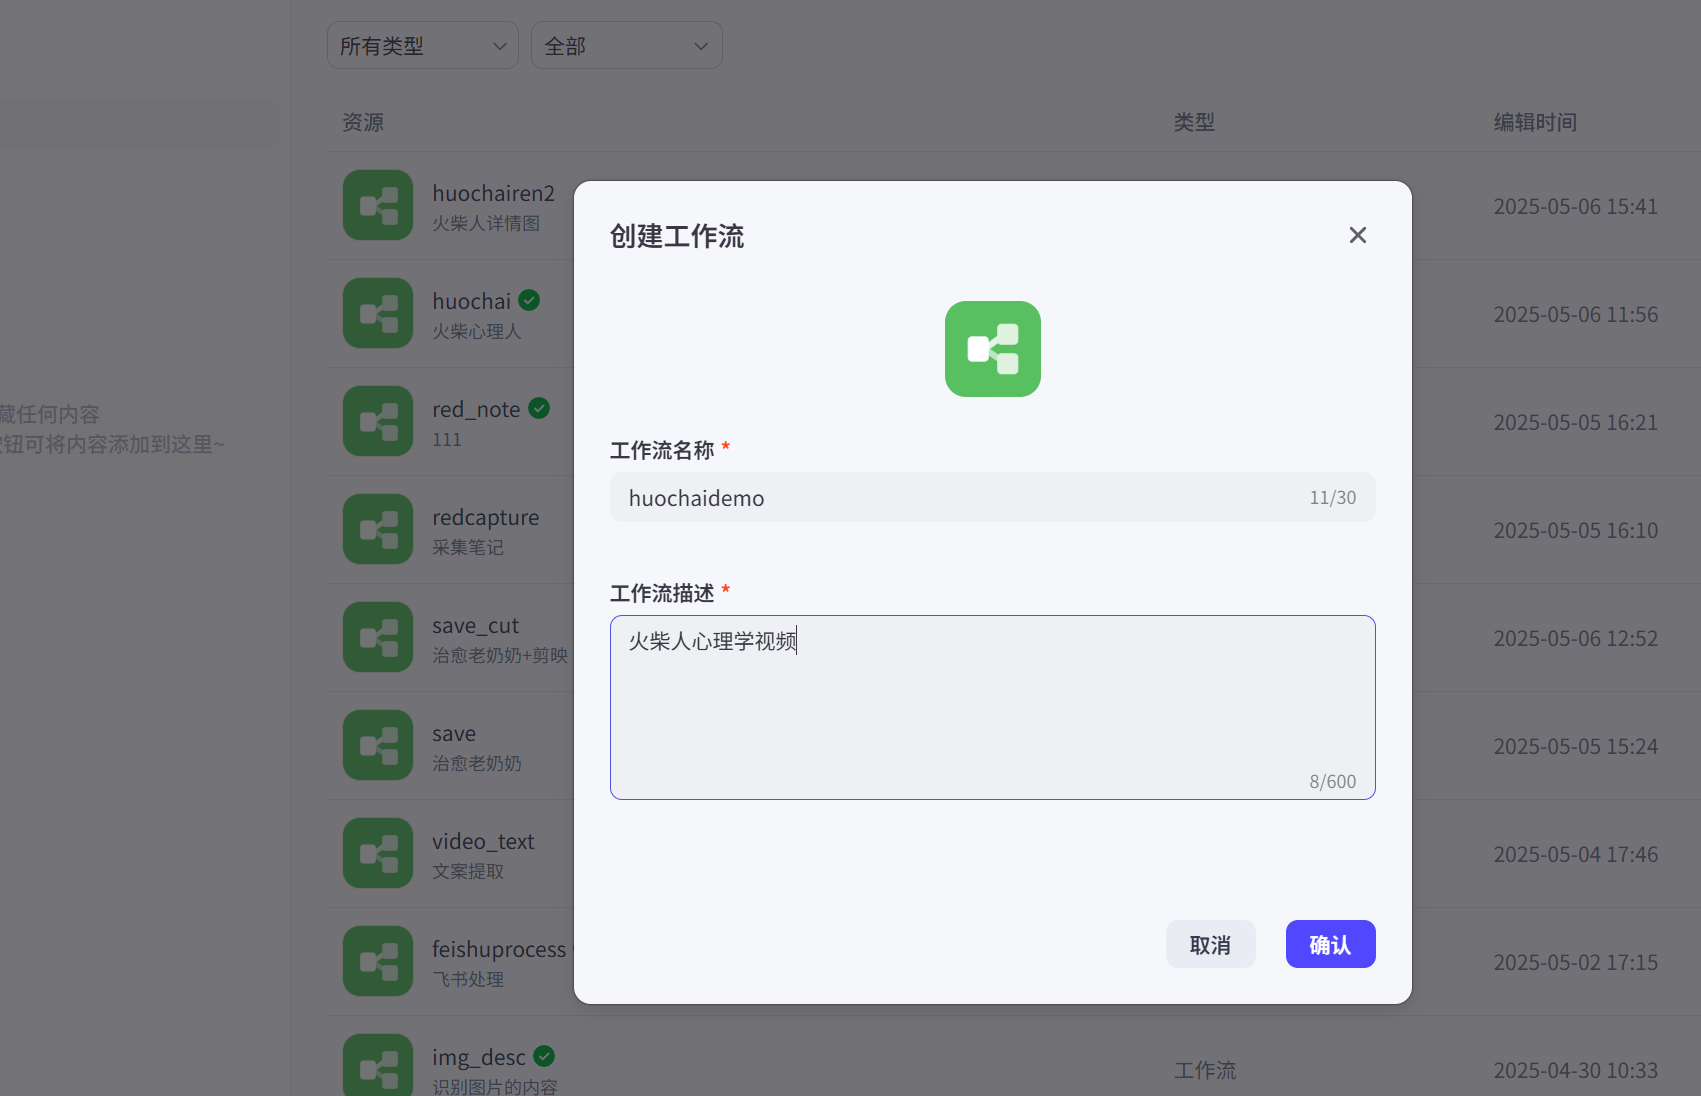Click the redcapture workflow icon

pos(378,529)
